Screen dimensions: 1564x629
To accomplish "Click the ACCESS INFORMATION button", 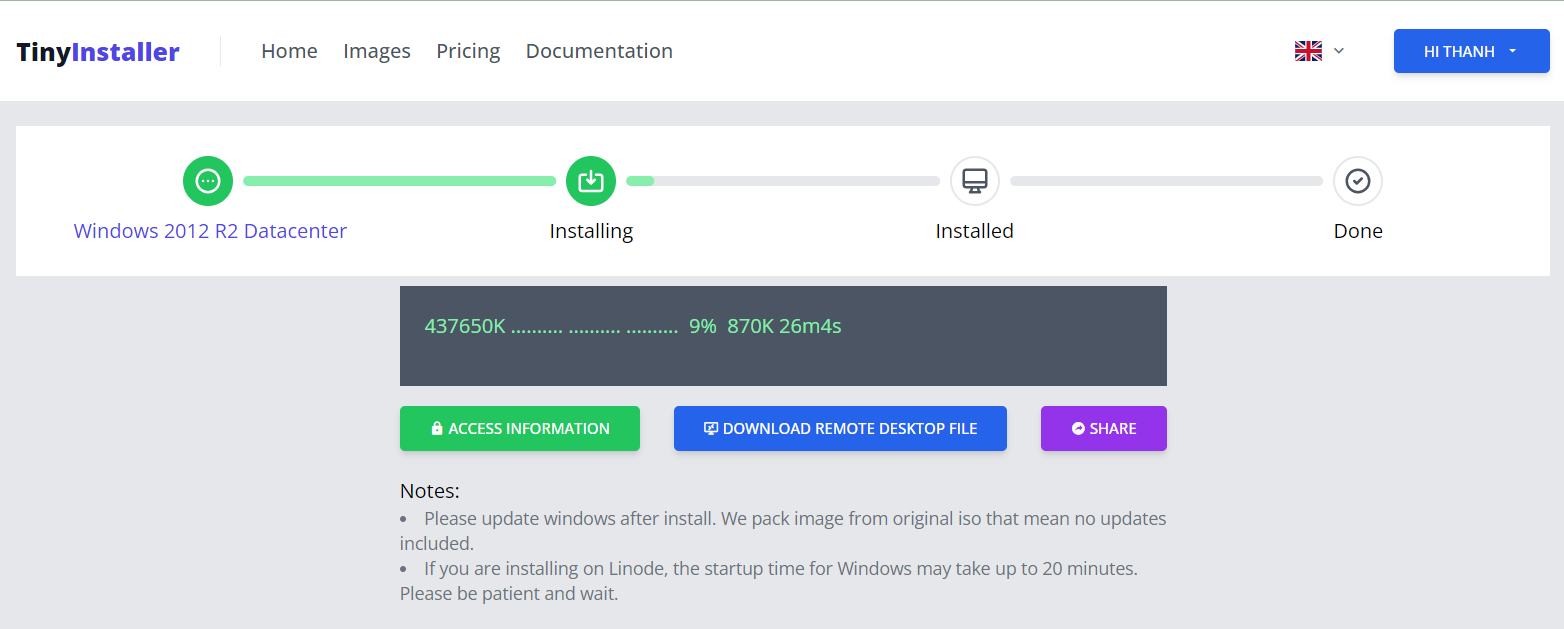I will [x=520, y=428].
